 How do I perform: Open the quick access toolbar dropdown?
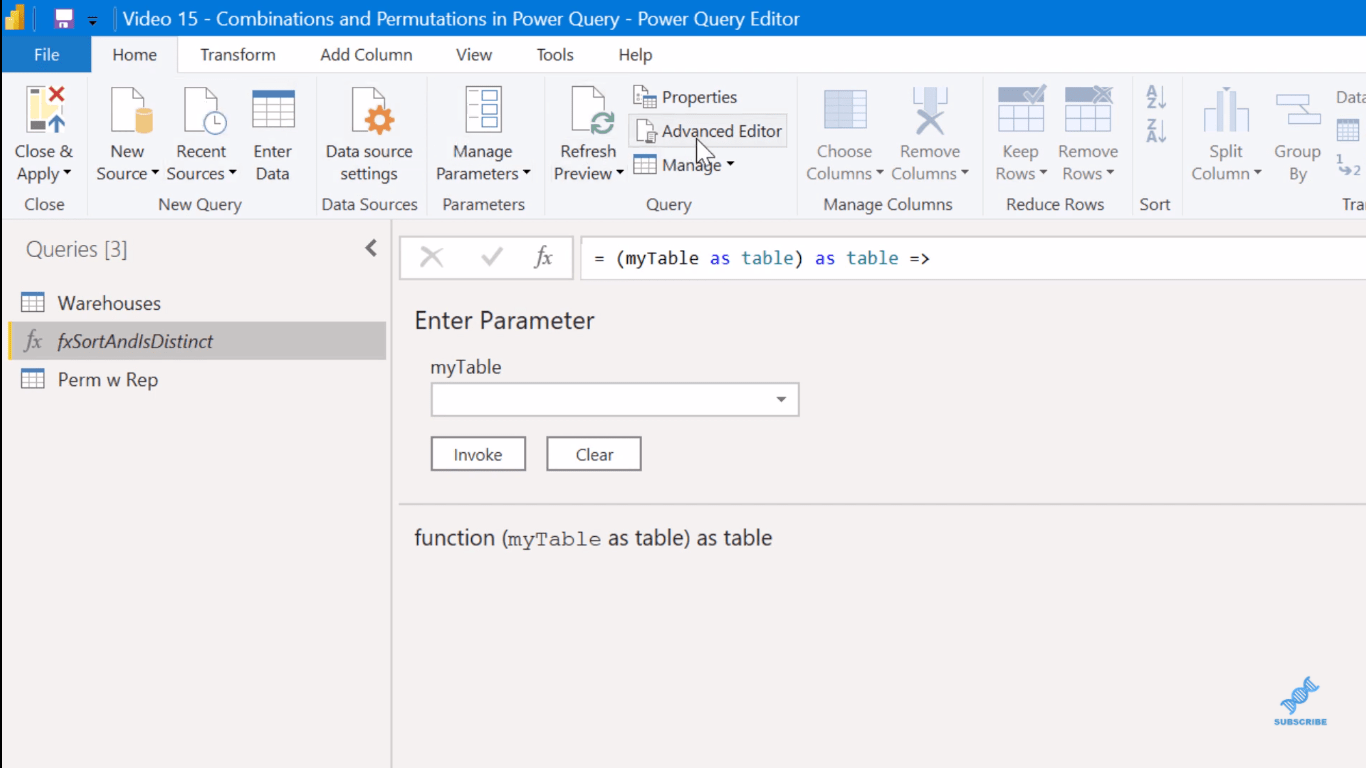point(93,20)
